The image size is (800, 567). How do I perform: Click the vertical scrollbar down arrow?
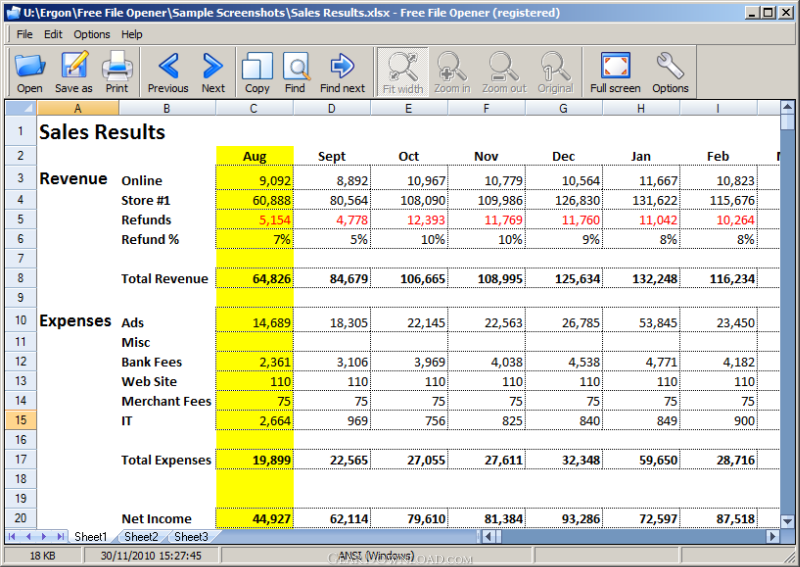(x=787, y=521)
